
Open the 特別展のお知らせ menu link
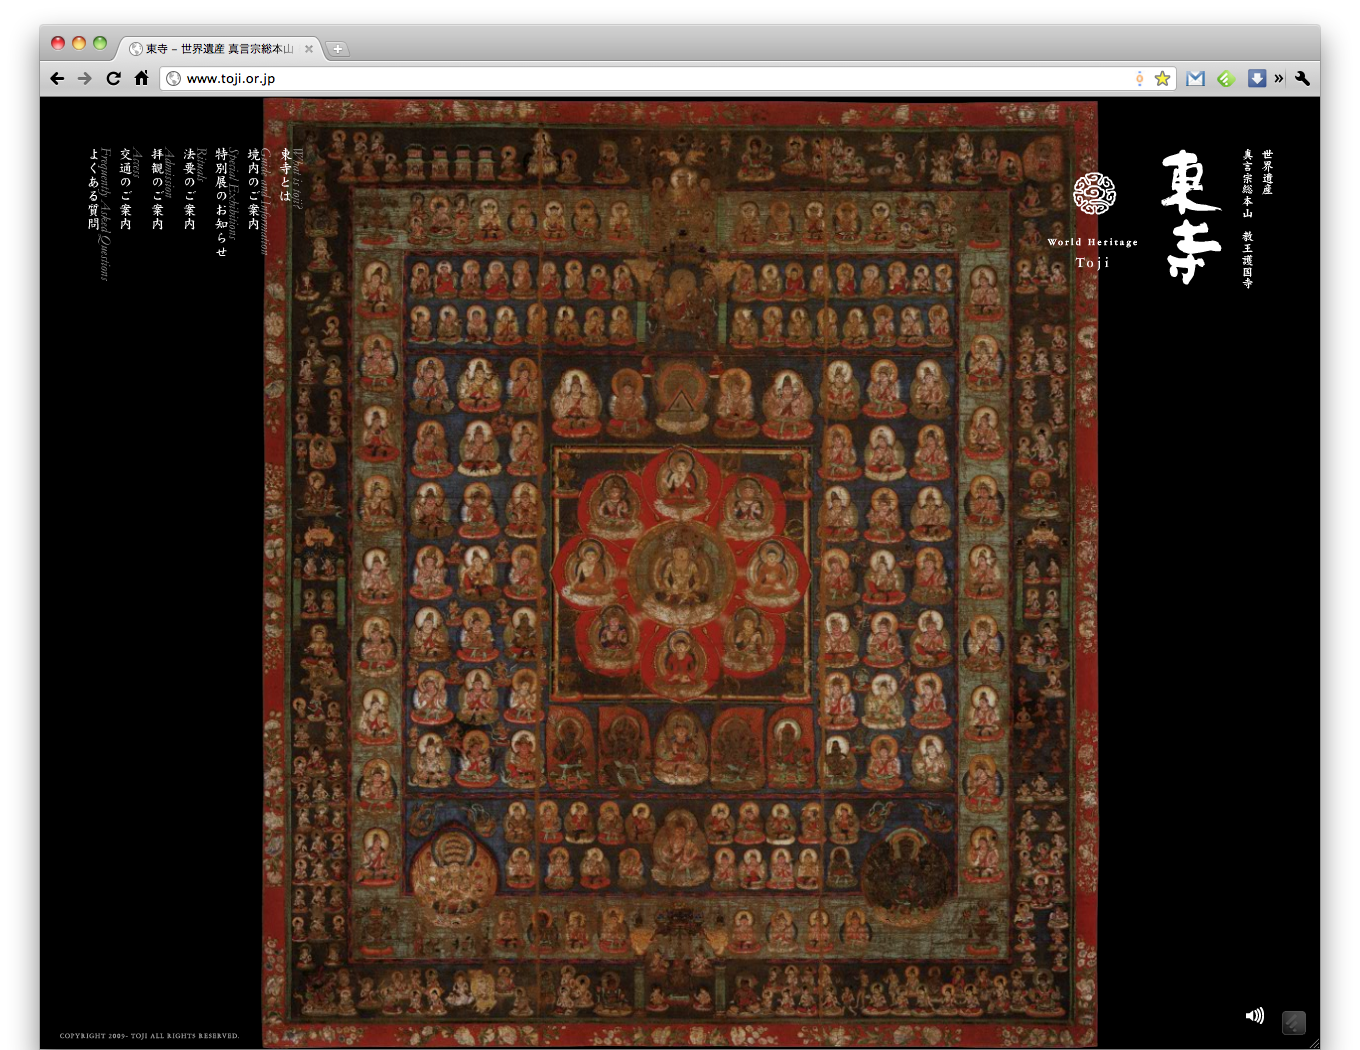point(222,202)
